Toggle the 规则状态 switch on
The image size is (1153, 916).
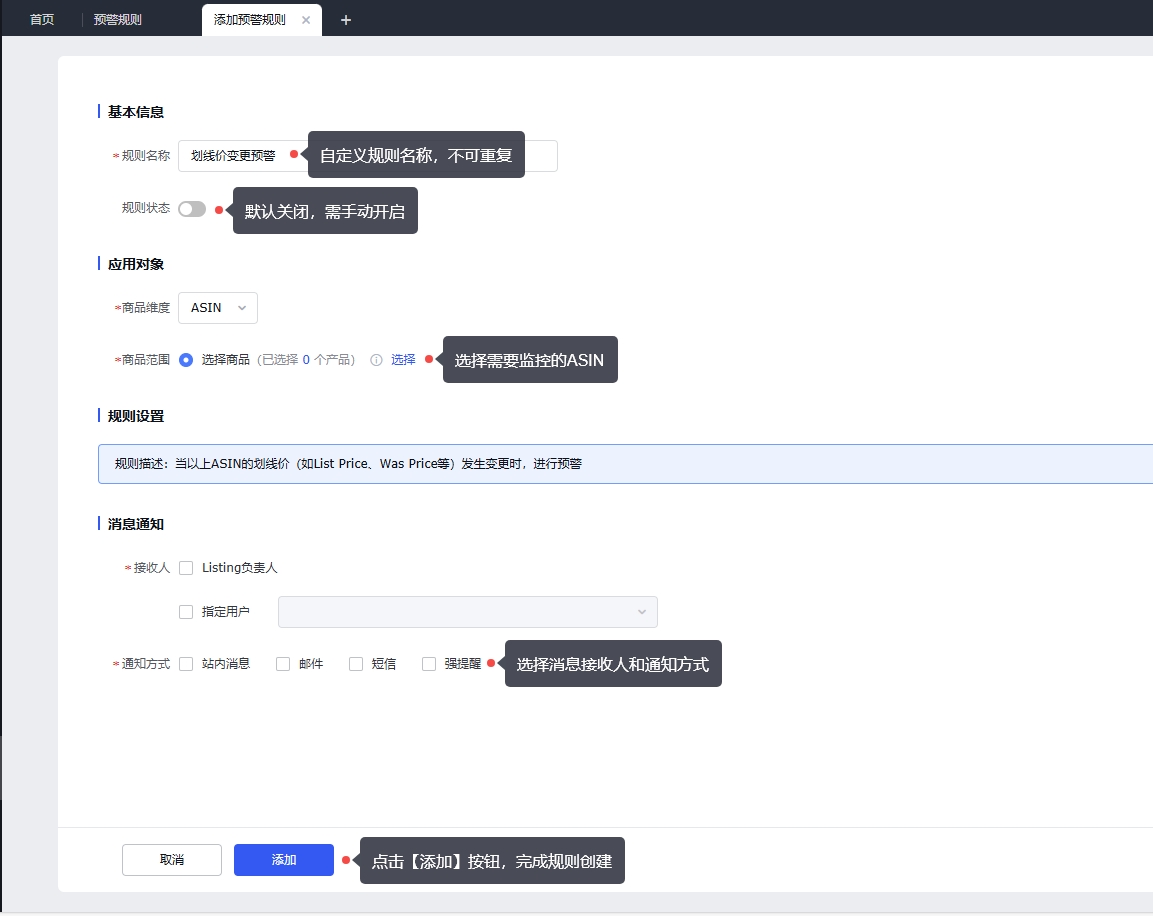click(192, 209)
